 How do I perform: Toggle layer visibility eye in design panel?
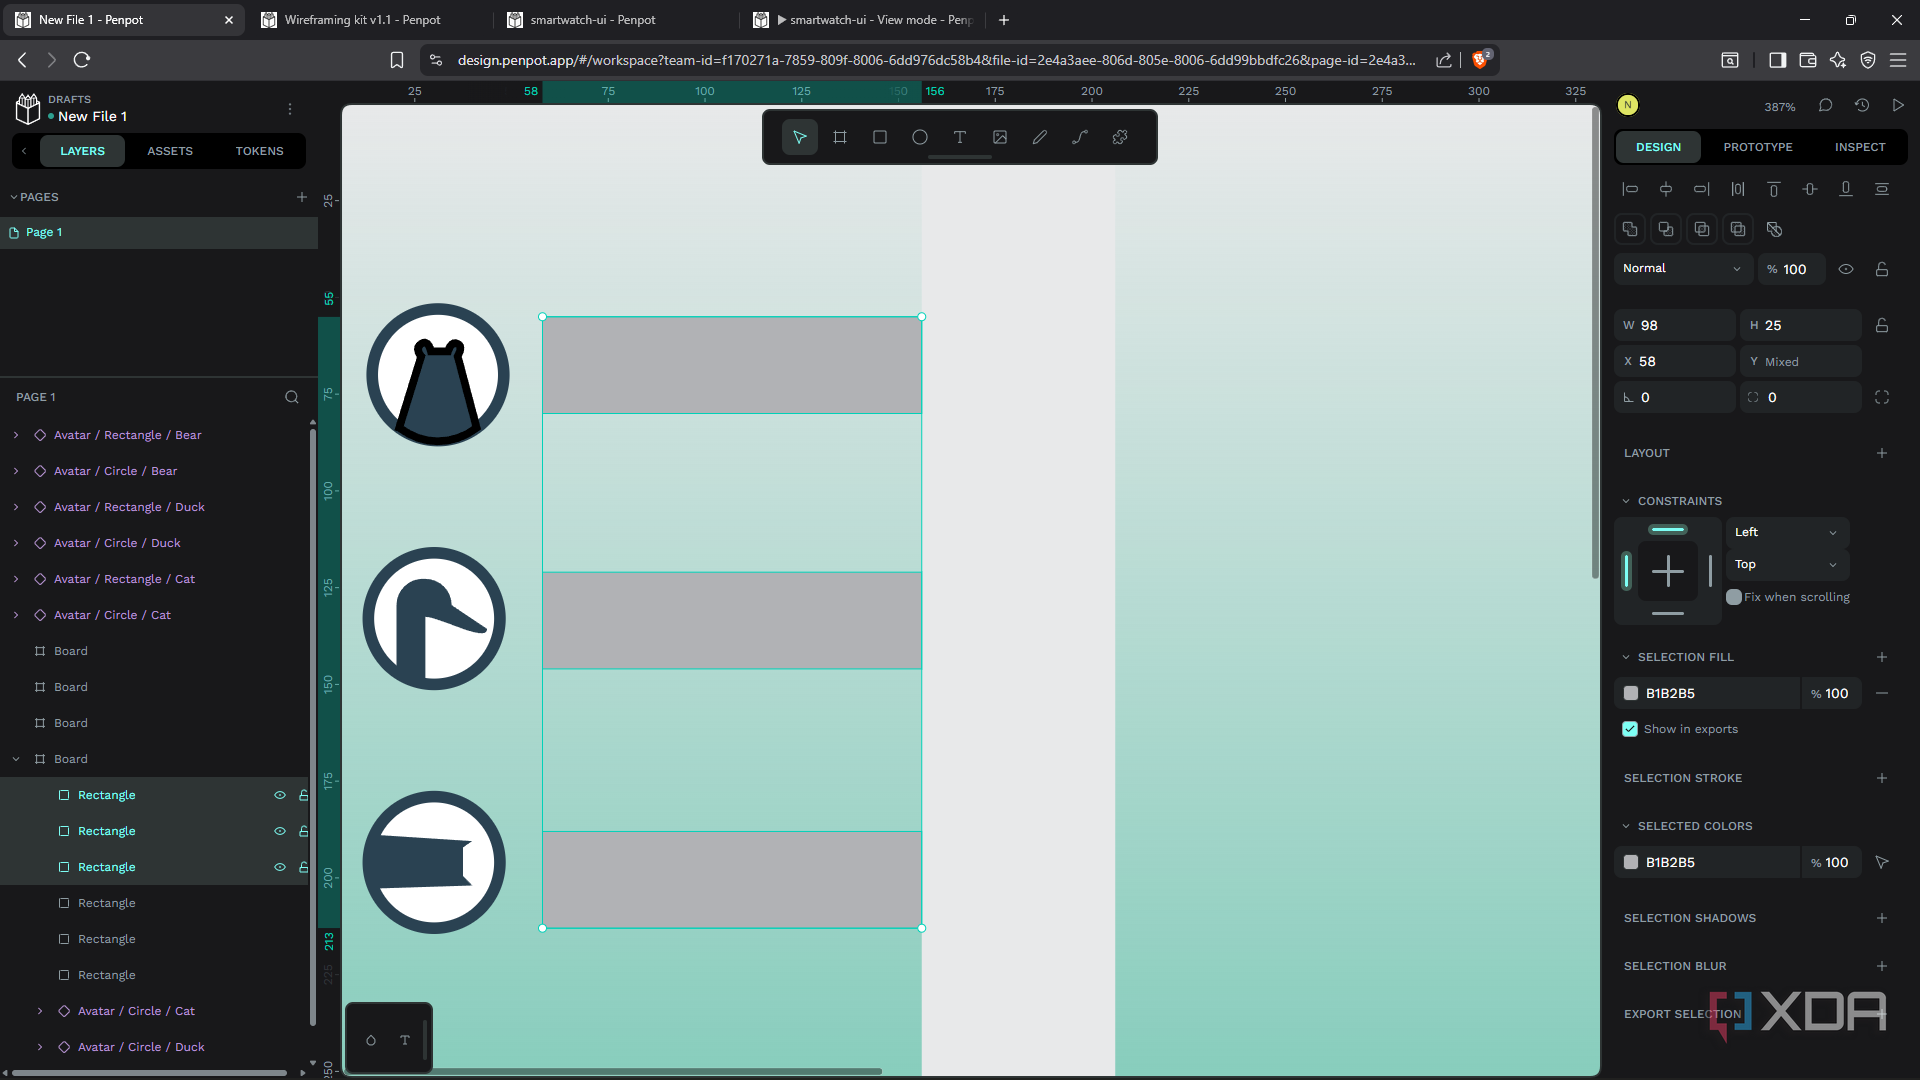click(1846, 269)
